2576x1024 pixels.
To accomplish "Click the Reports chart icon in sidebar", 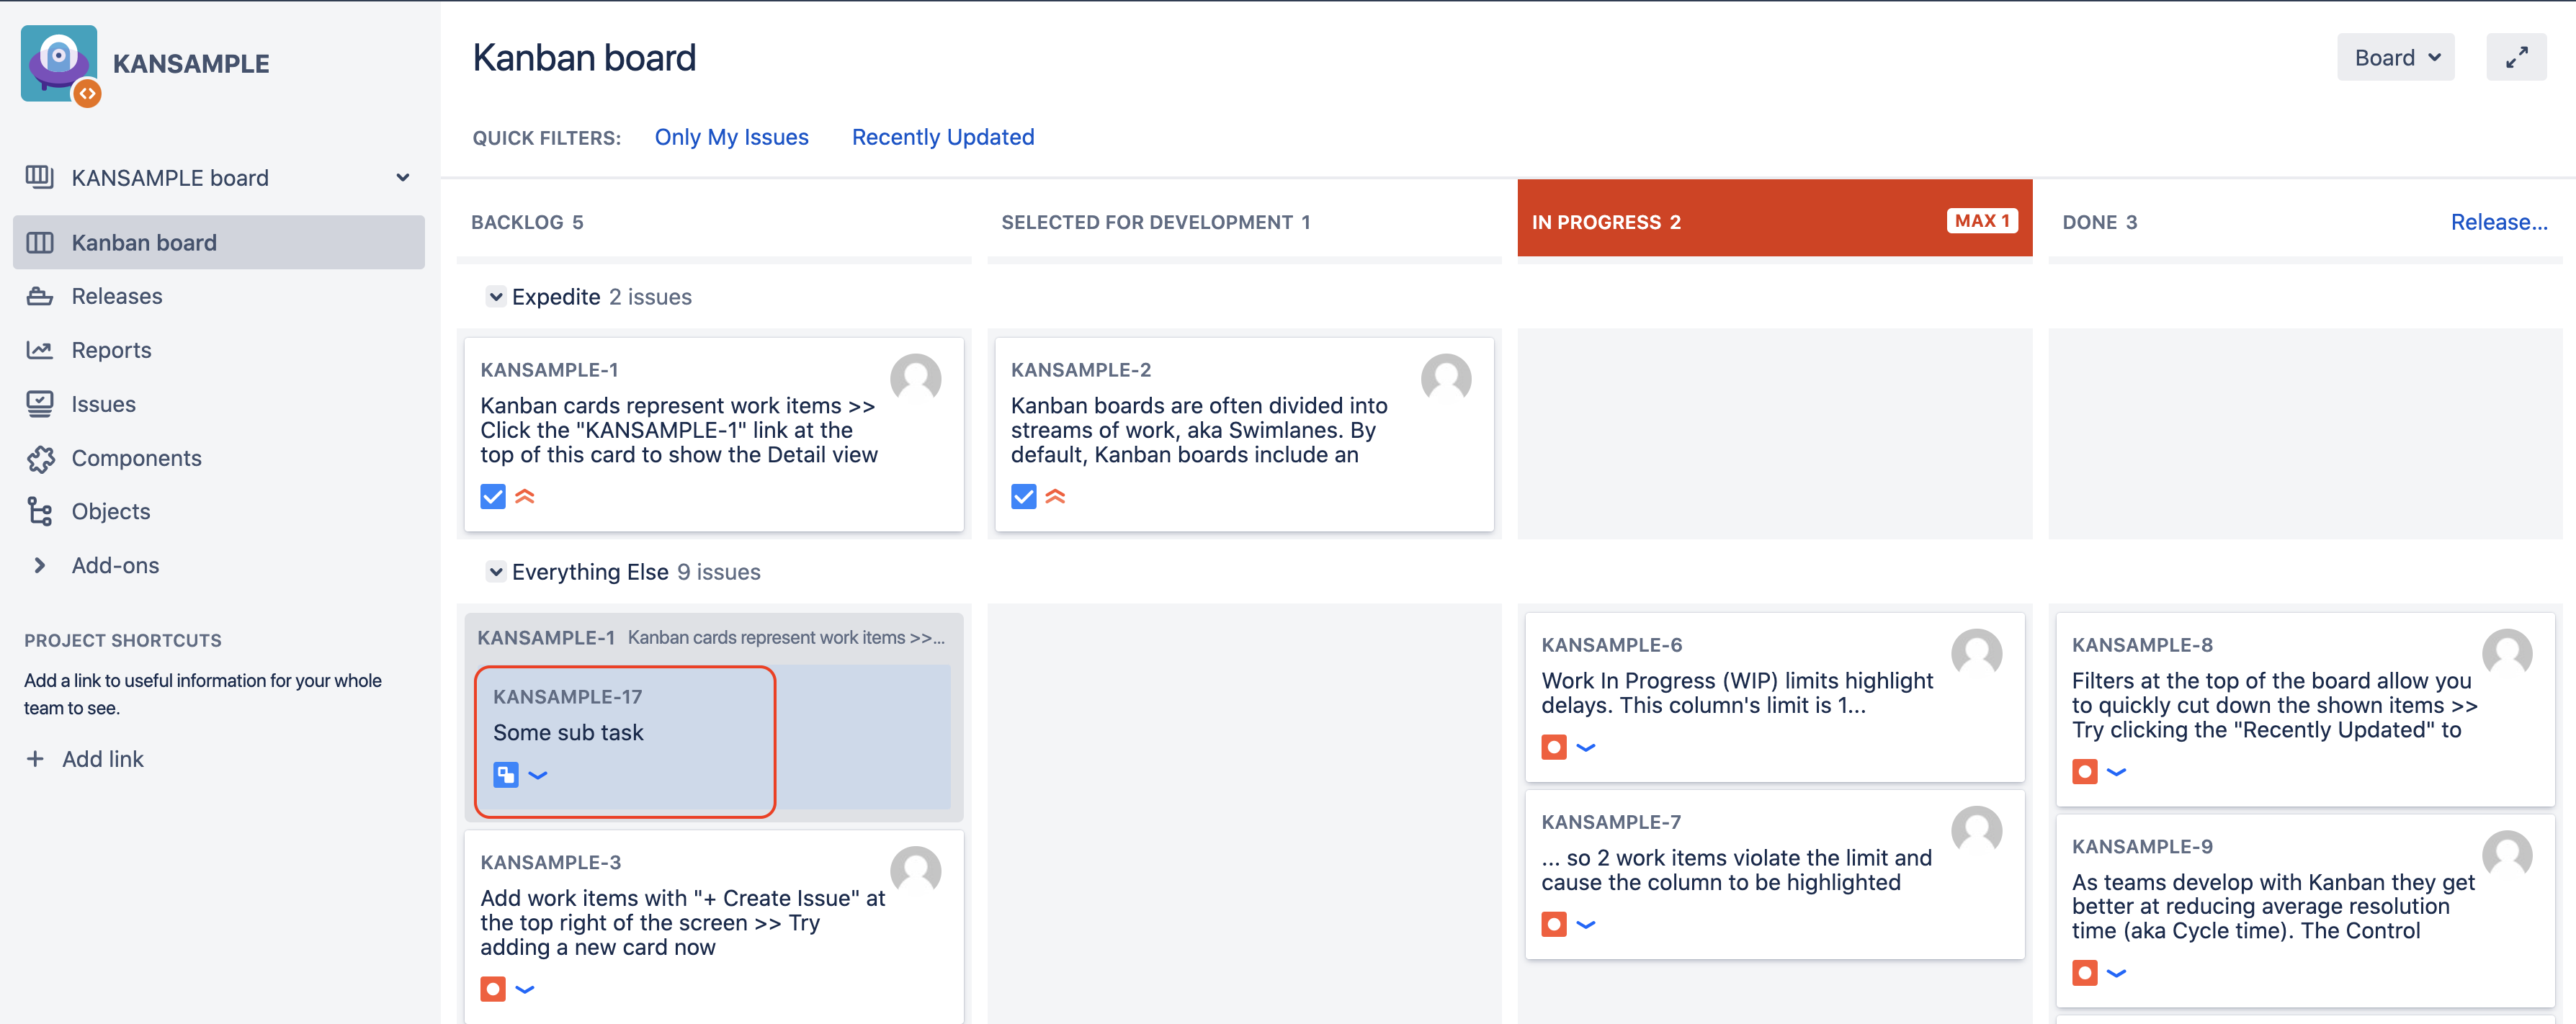I will click(40, 350).
